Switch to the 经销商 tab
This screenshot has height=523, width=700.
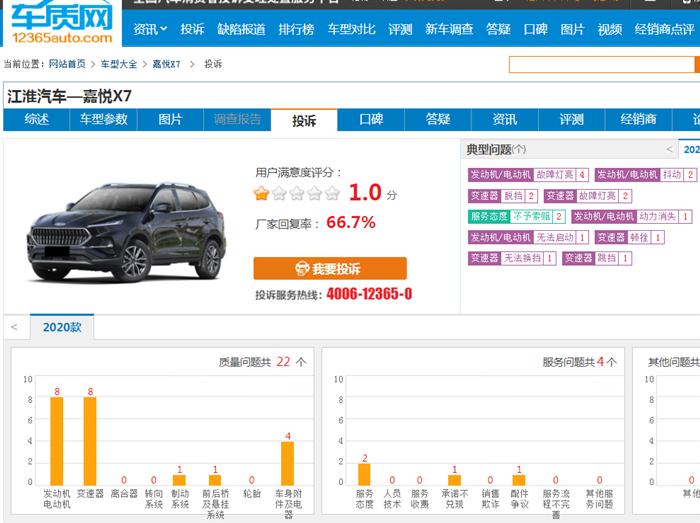tap(638, 120)
